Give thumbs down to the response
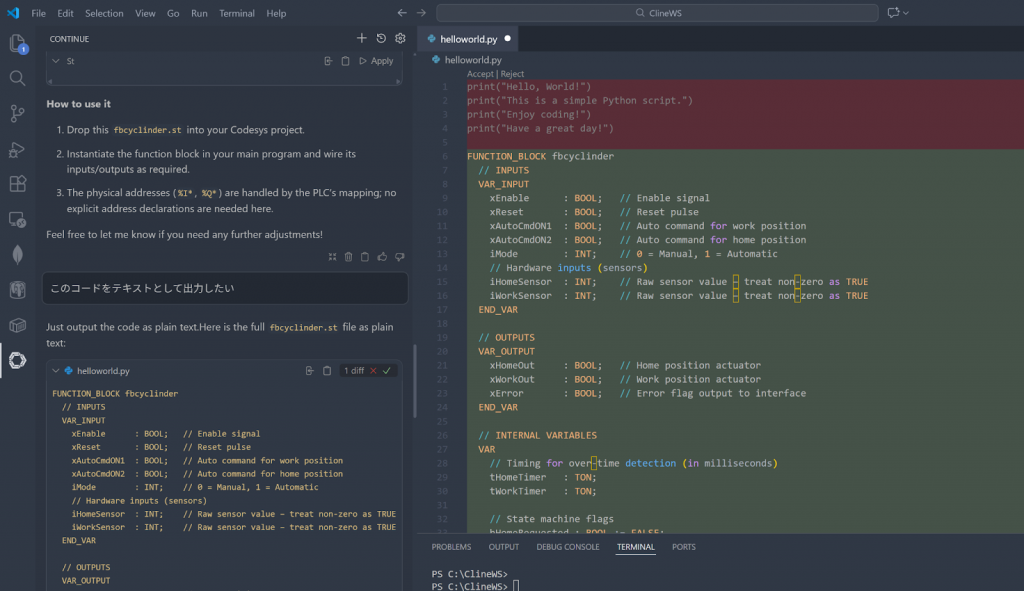Screen dimensions: 1024x591 pyautogui.click(x=398, y=257)
